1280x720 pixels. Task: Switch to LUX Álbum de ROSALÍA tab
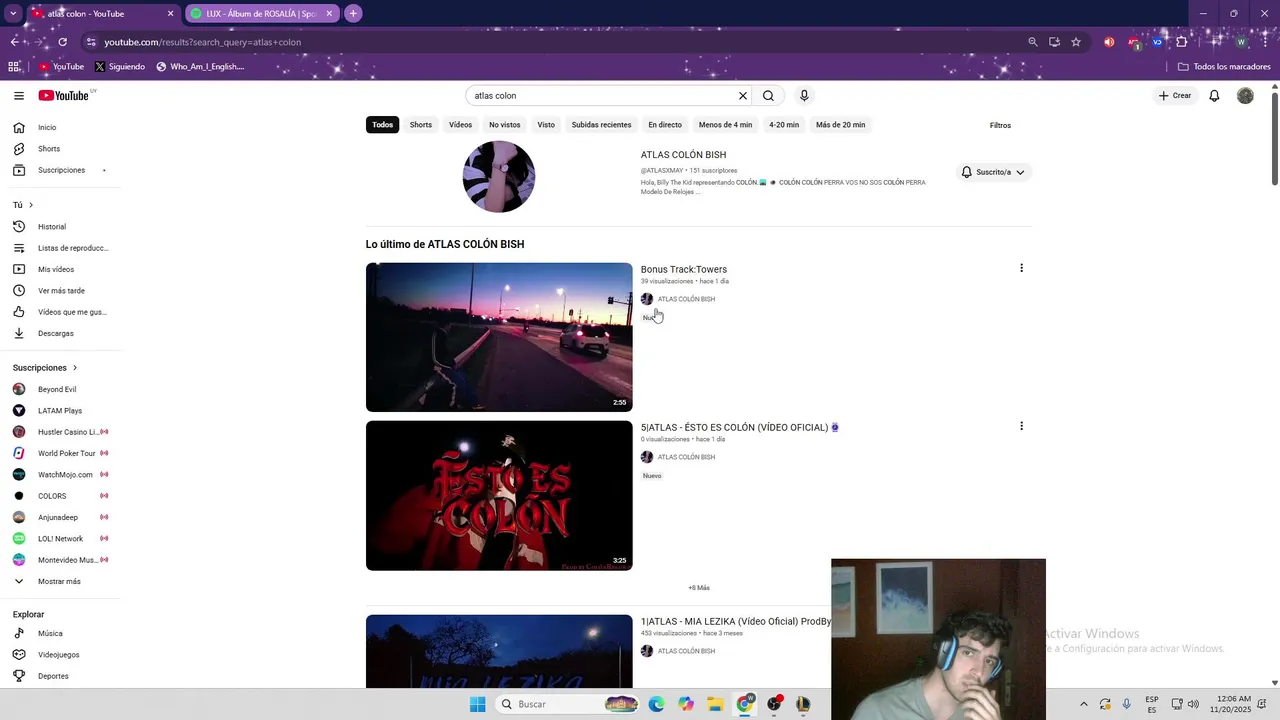pos(263,14)
